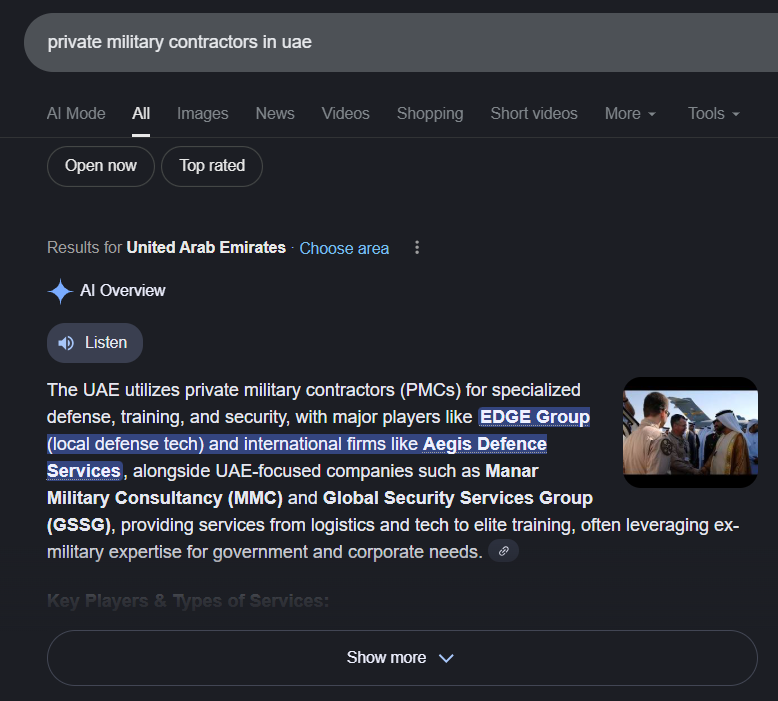Open the Tools dropdown

point(713,114)
